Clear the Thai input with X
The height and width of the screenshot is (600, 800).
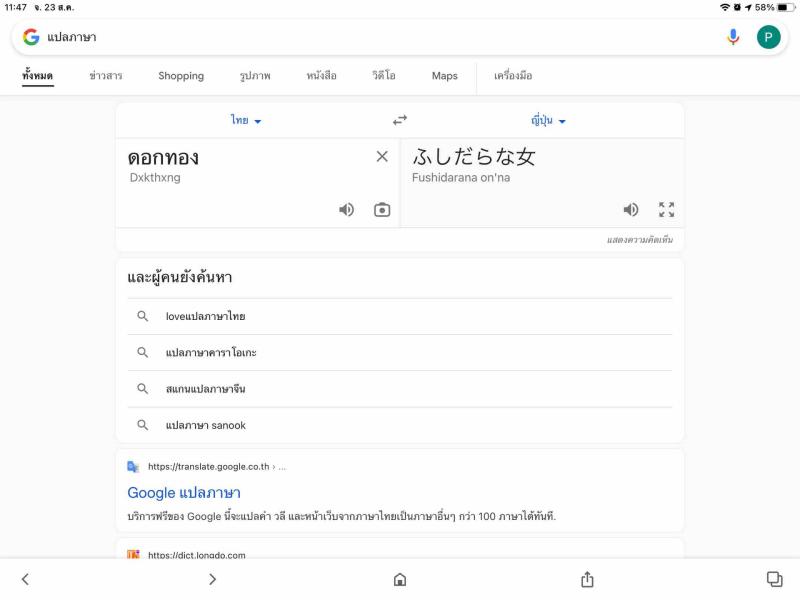(382, 157)
